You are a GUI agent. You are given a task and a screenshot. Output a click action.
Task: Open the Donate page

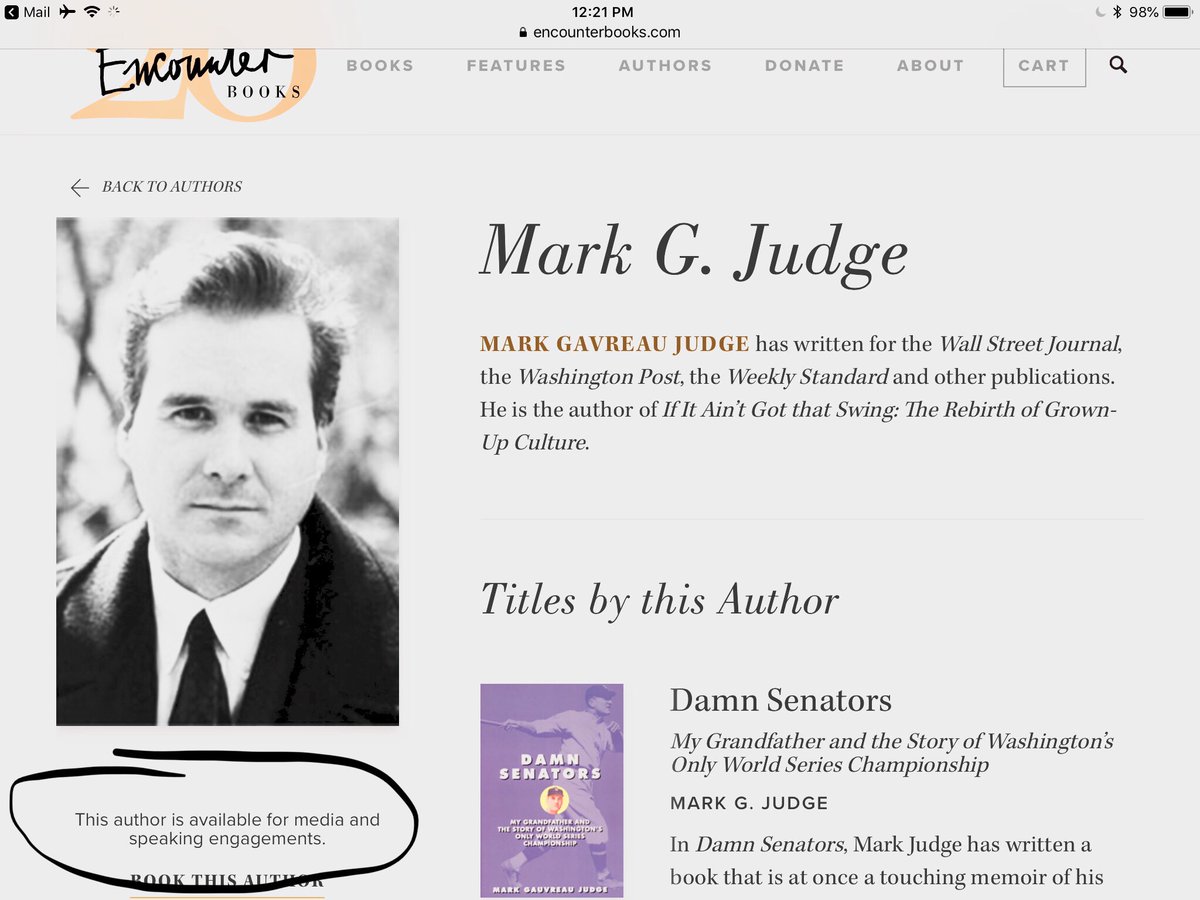pos(804,65)
